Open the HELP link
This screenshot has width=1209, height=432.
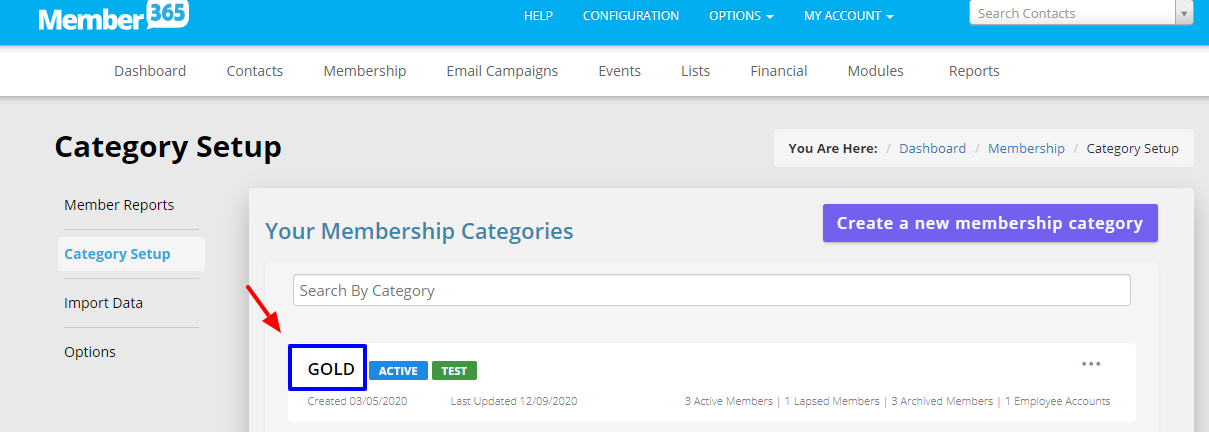click(538, 16)
